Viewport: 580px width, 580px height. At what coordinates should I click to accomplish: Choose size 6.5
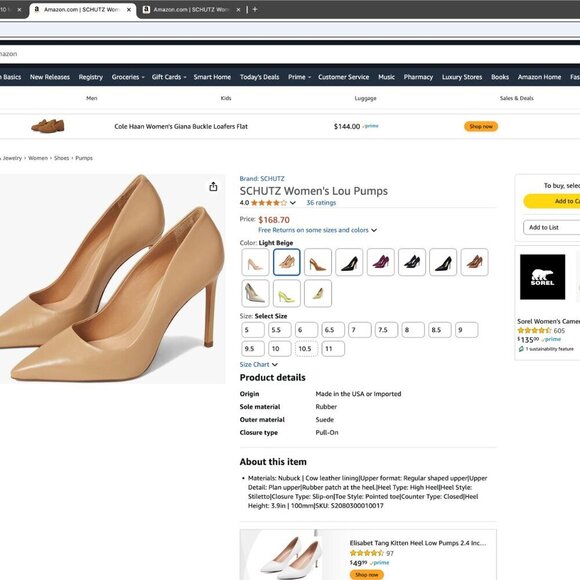coord(333,330)
